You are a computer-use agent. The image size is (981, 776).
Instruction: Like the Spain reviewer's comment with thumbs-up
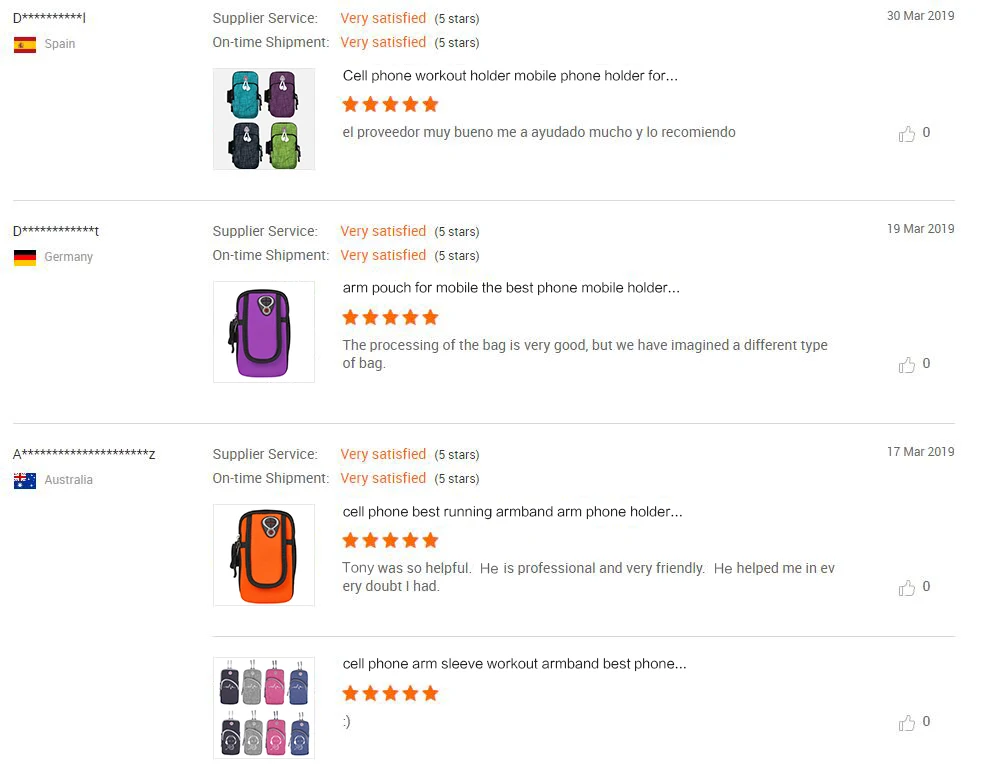pyautogui.click(x=907, y=134)
